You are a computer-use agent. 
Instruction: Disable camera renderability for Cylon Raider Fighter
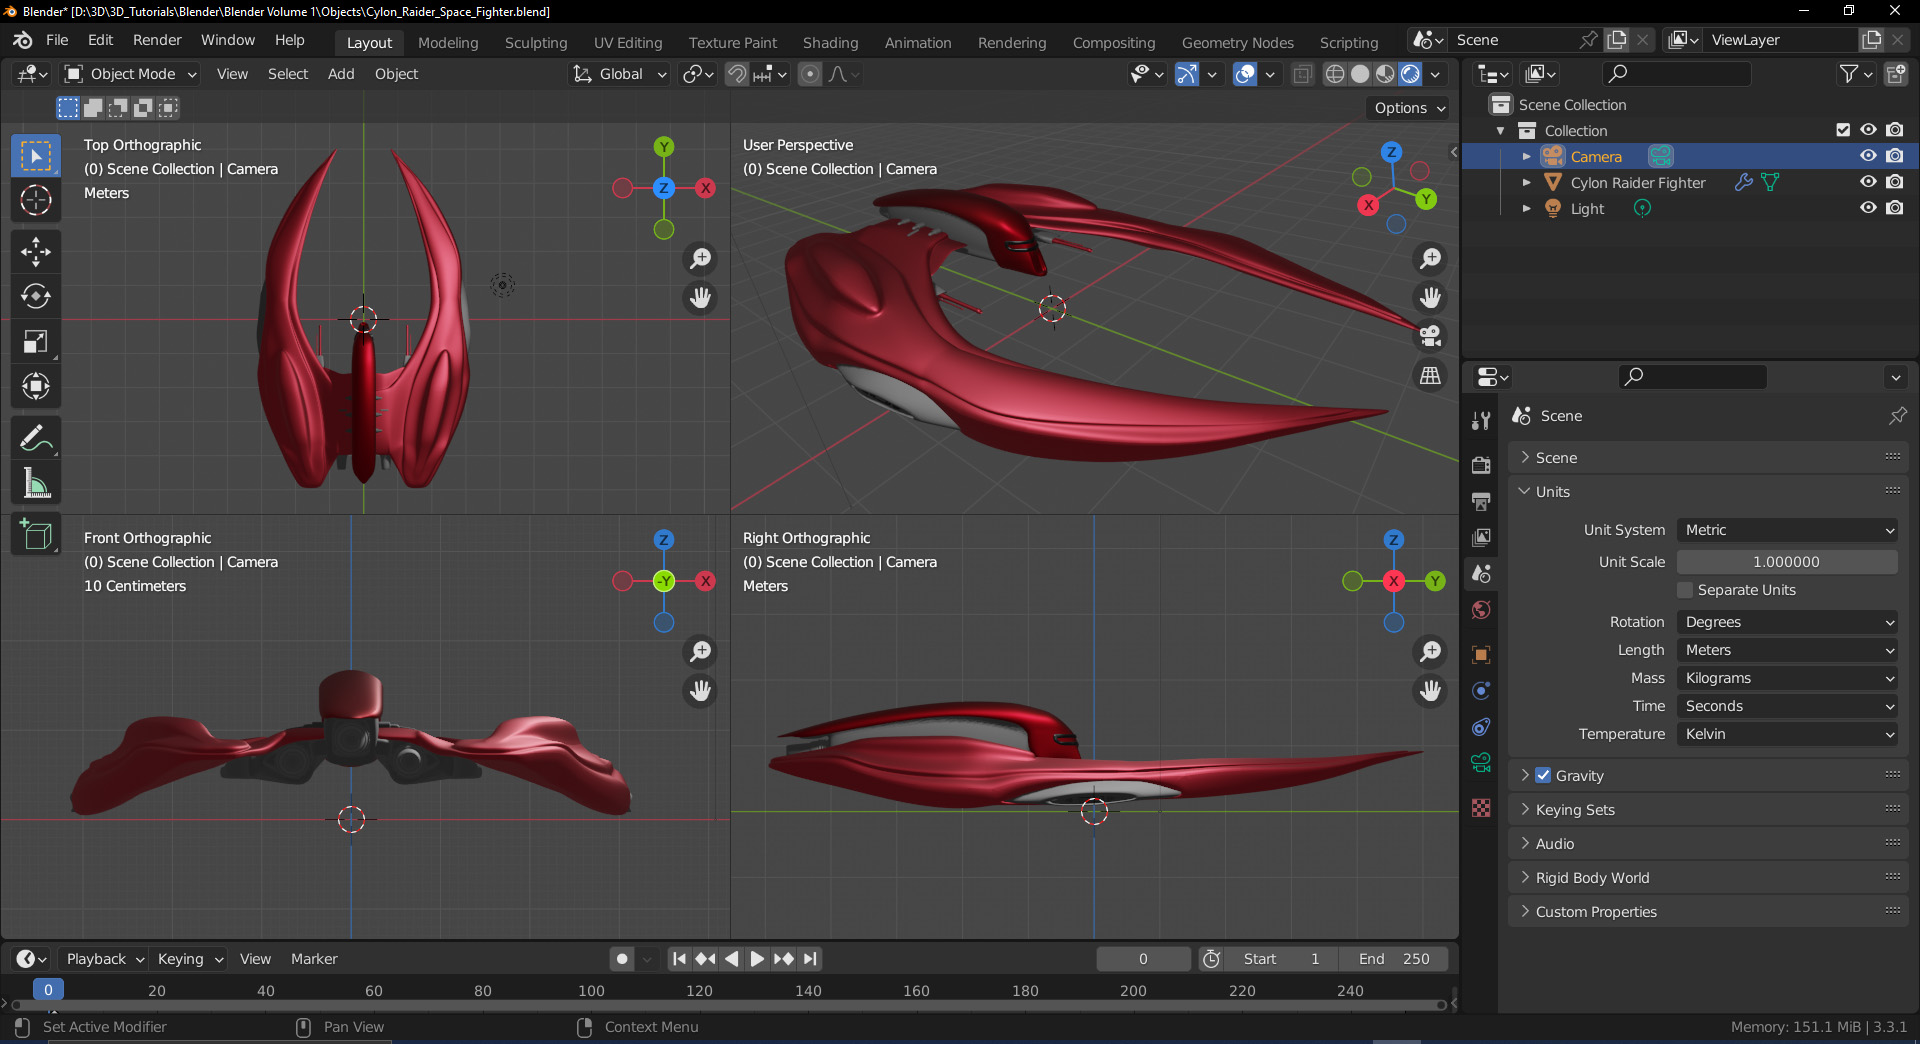pyautogui.click(x=1895, y=181)
